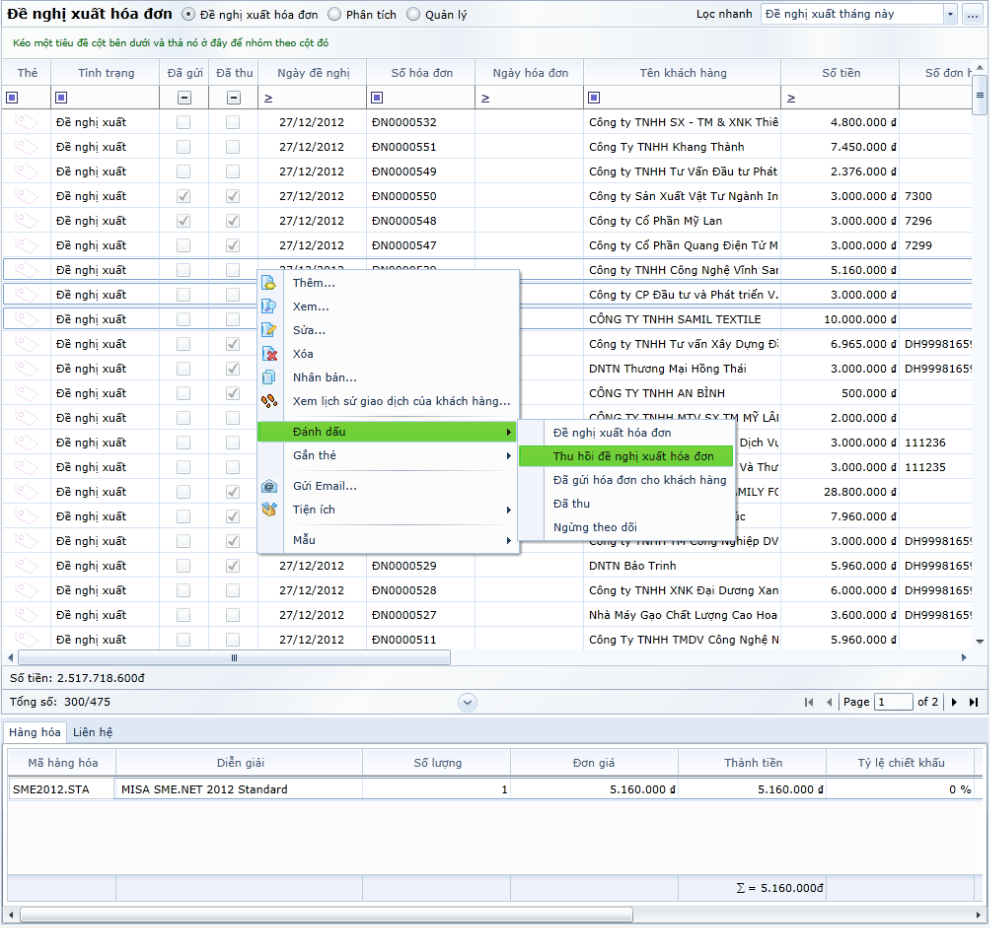Click the red Xóa delete icon
This screenshot has width=990, height=928.
[268, 354]
